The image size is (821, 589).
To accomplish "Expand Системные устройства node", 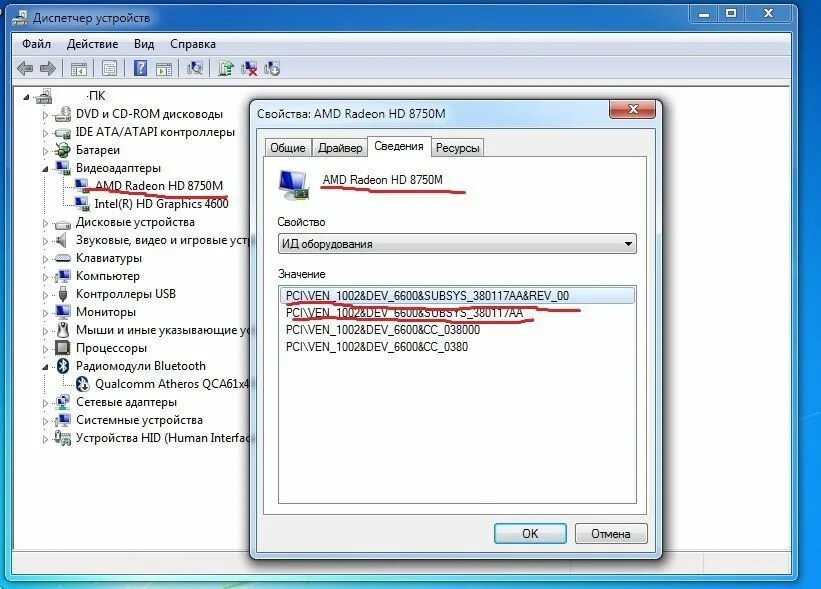I will 45,421.
